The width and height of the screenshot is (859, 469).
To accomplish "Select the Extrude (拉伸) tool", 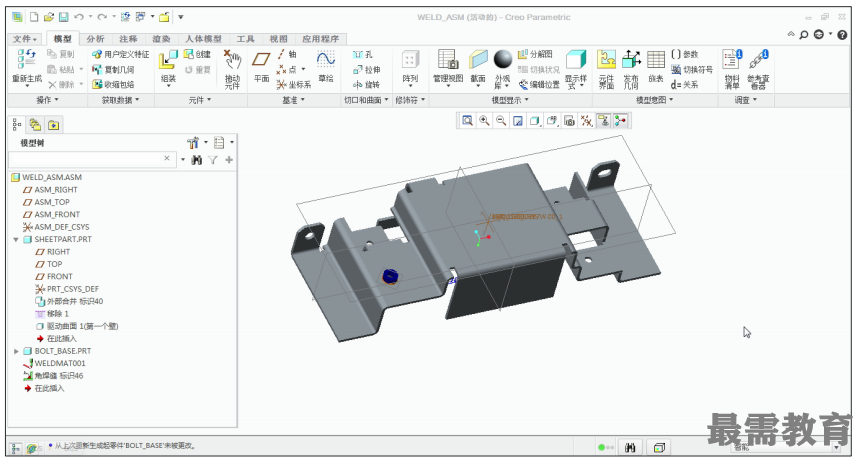I will pyautogui.click(x=366, y=70).
